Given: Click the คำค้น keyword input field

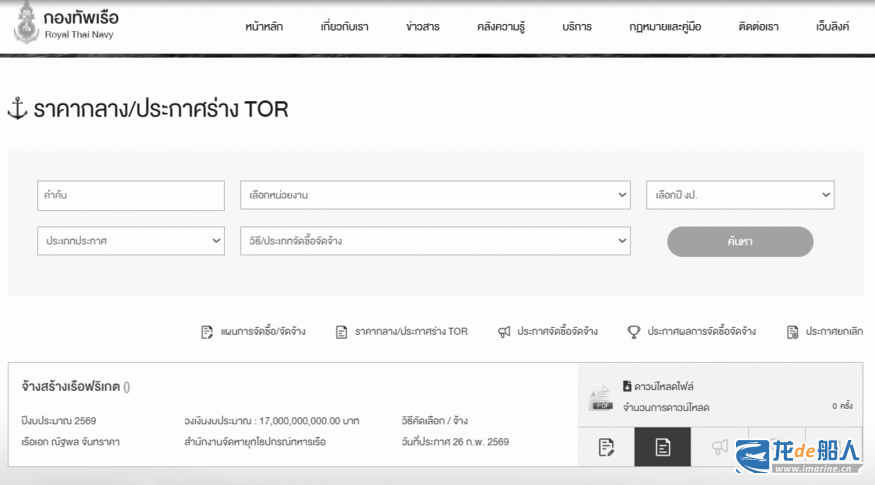Looking at the screenshot, I should tap(130, 195).
